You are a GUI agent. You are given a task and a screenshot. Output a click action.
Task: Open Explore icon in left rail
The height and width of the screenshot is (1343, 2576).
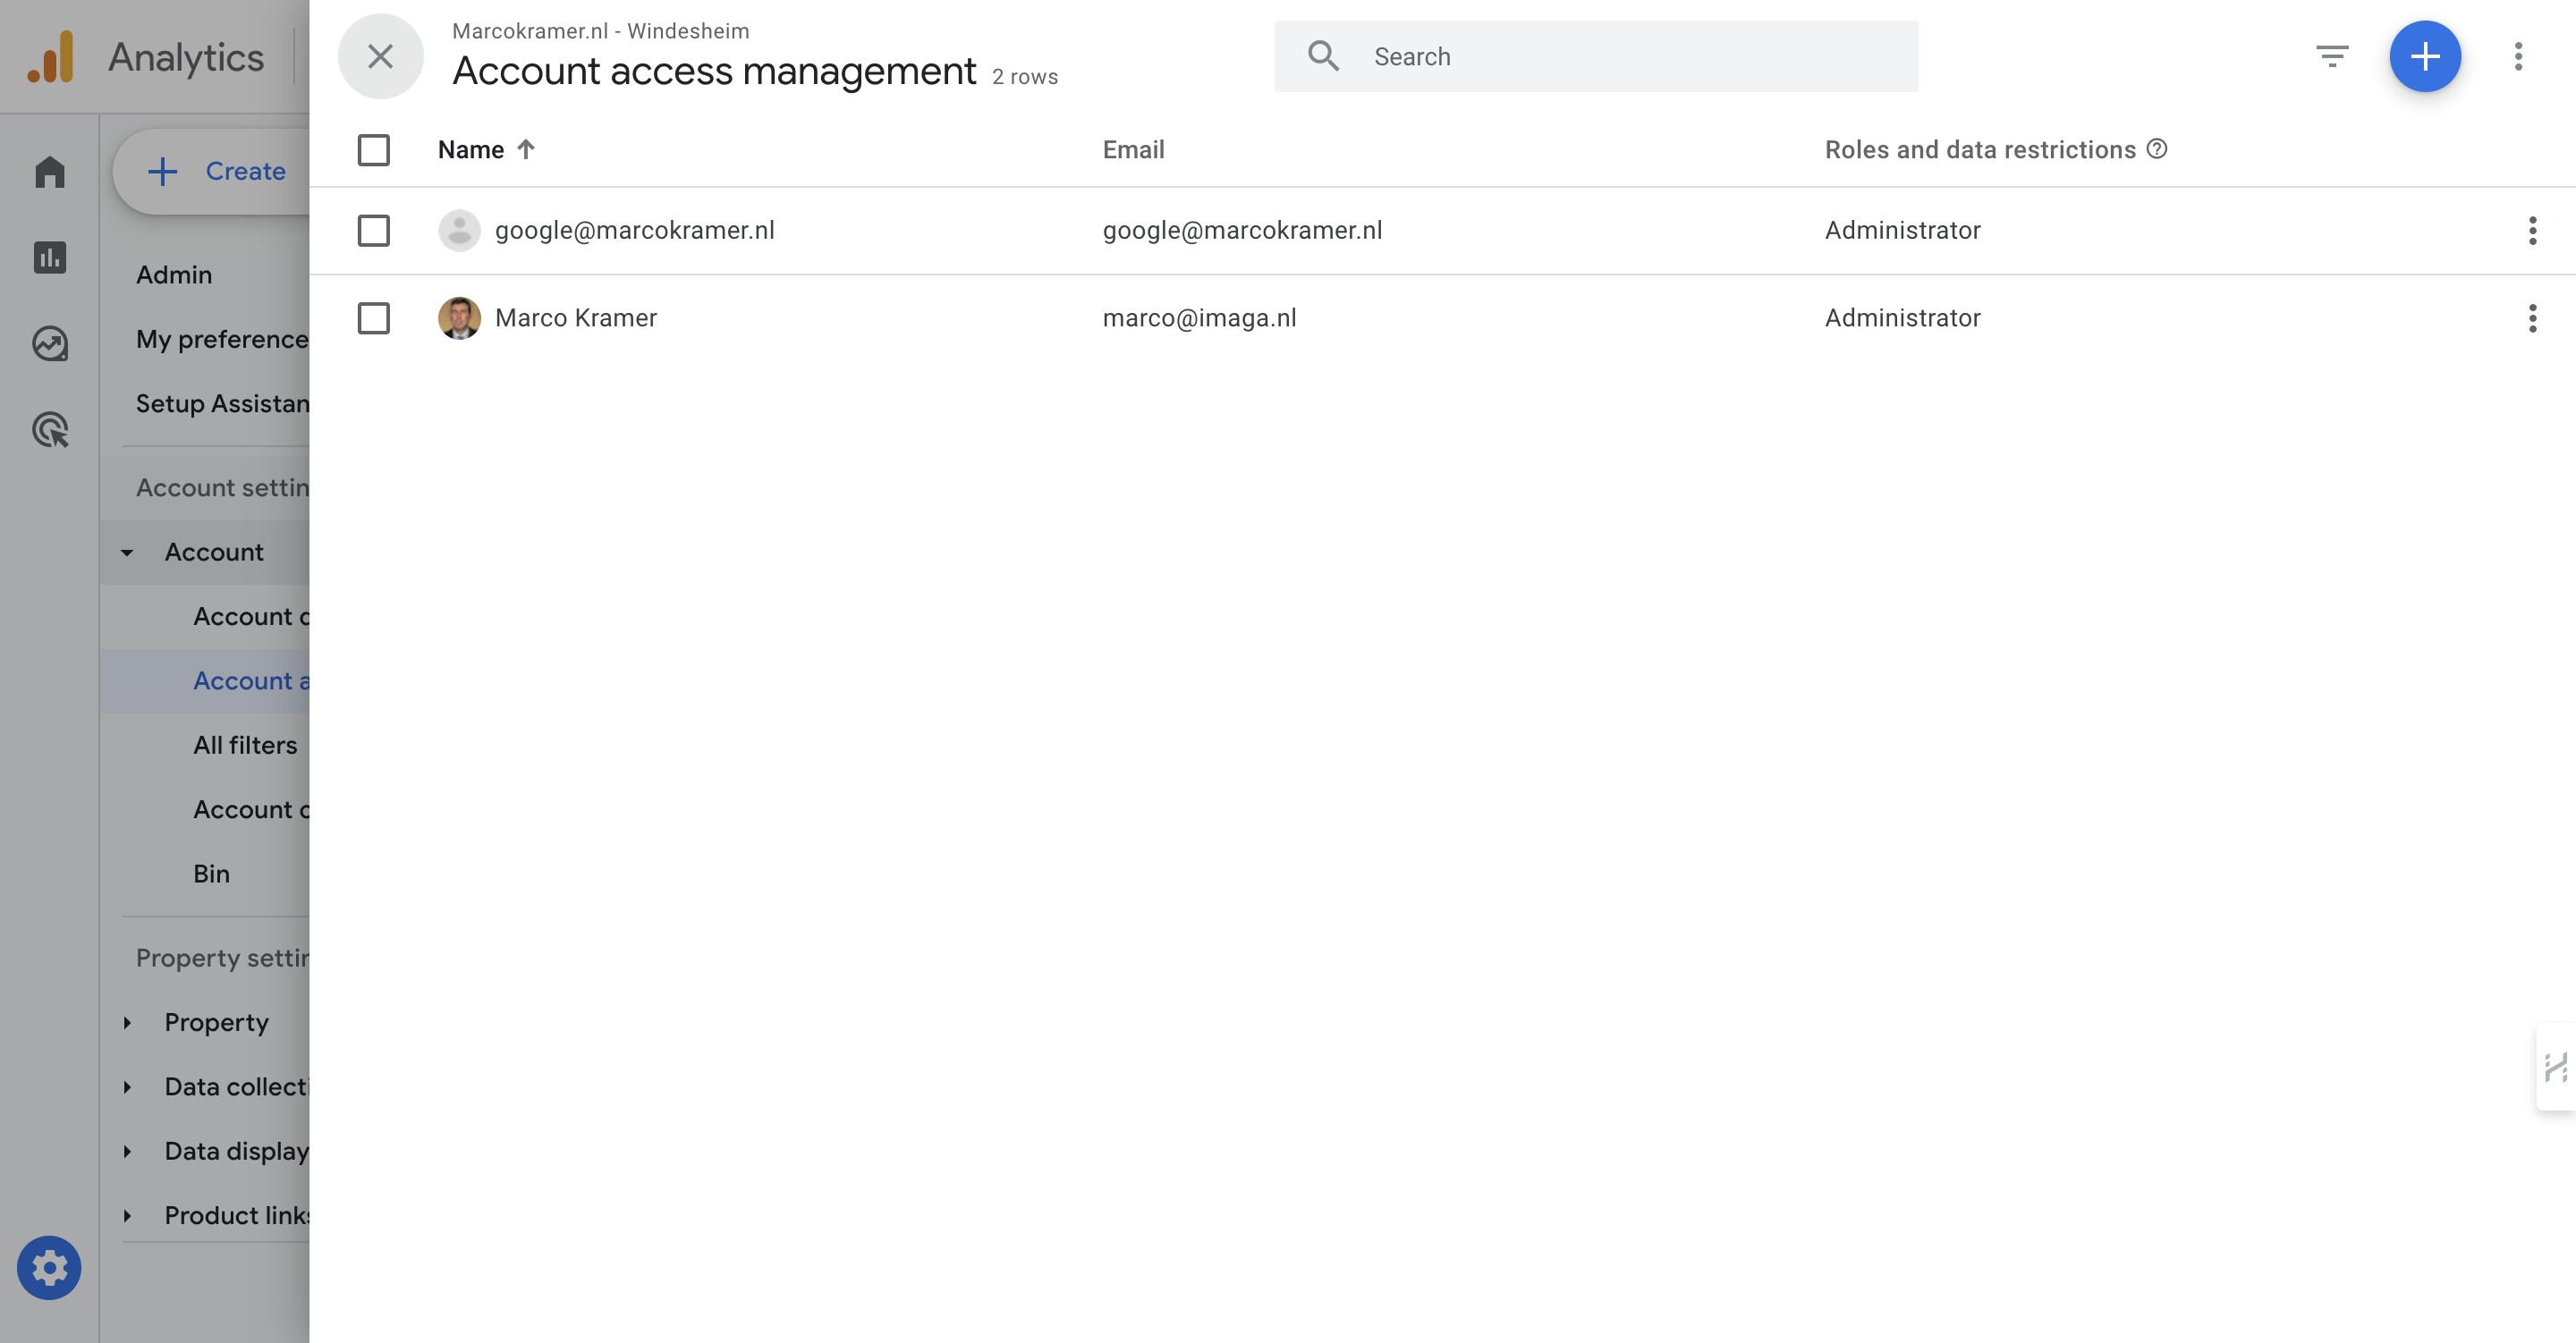click(49, 344)
